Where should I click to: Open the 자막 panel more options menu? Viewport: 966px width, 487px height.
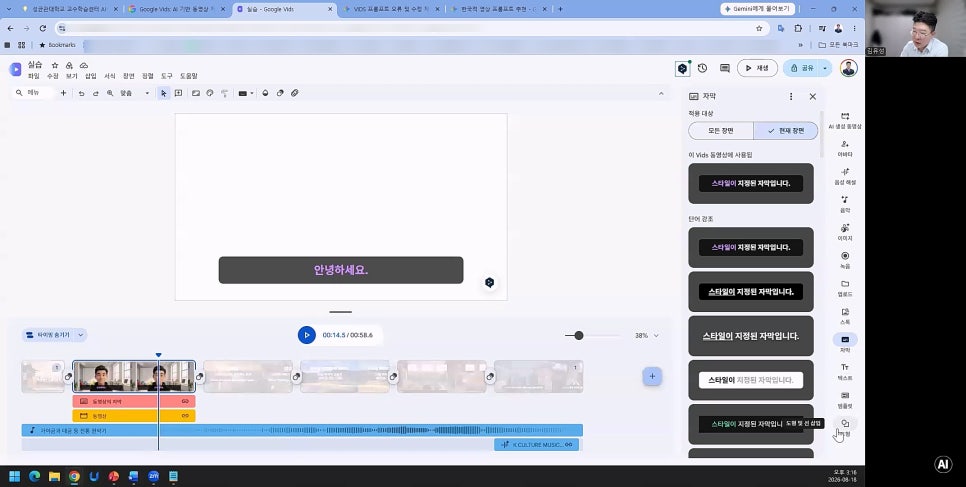tap(791, 96)
